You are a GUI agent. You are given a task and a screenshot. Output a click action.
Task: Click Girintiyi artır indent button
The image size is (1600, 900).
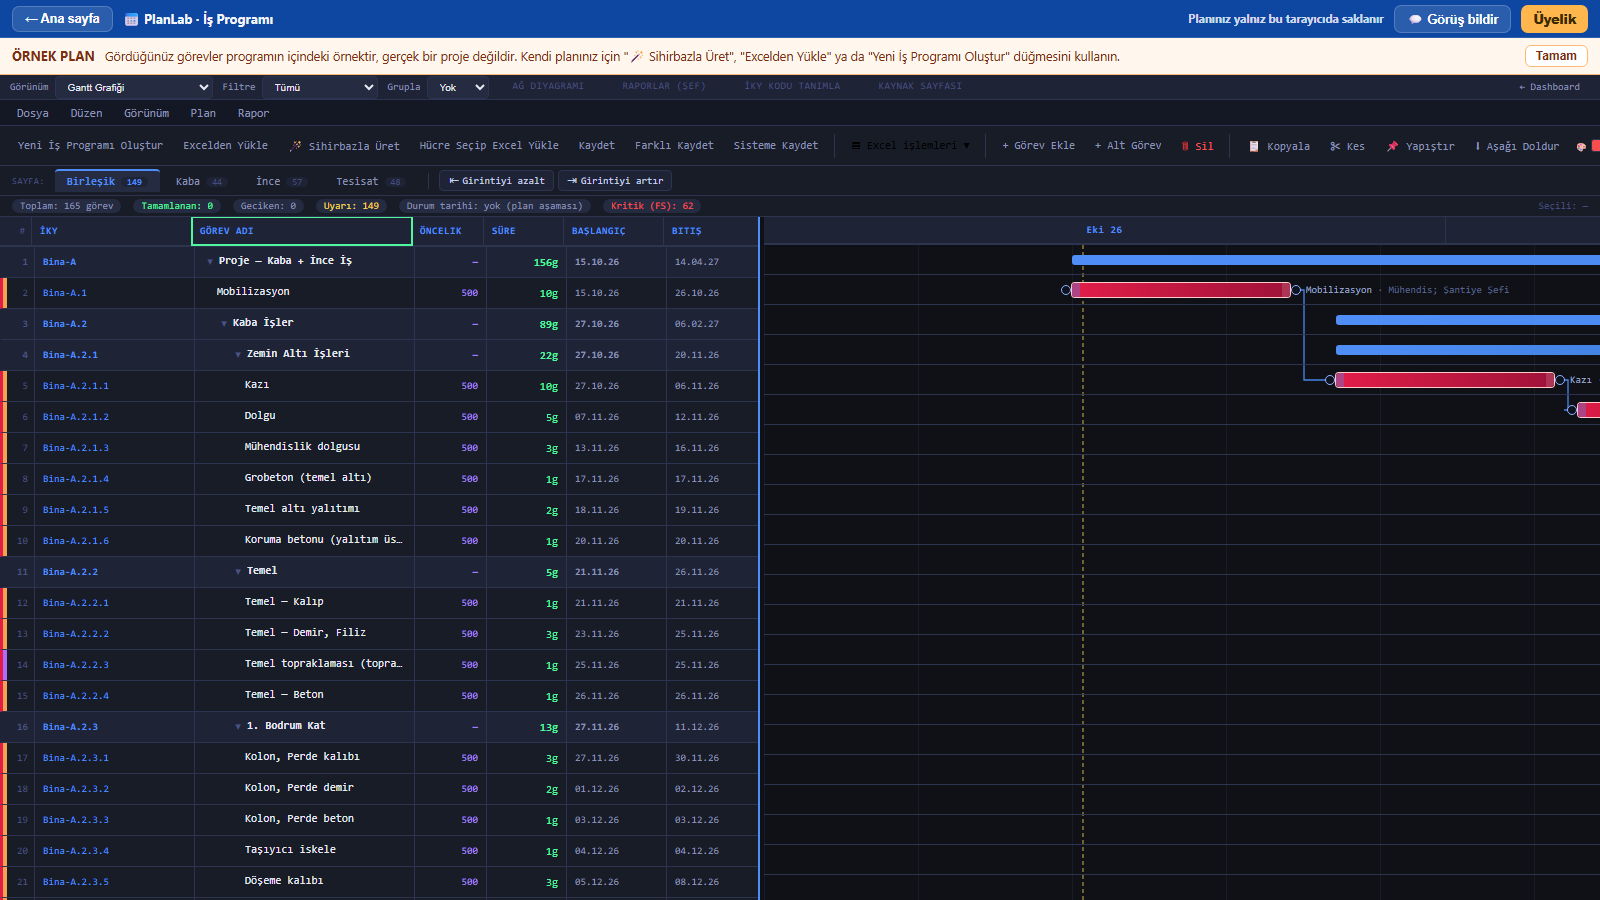(x=615, y=181)
